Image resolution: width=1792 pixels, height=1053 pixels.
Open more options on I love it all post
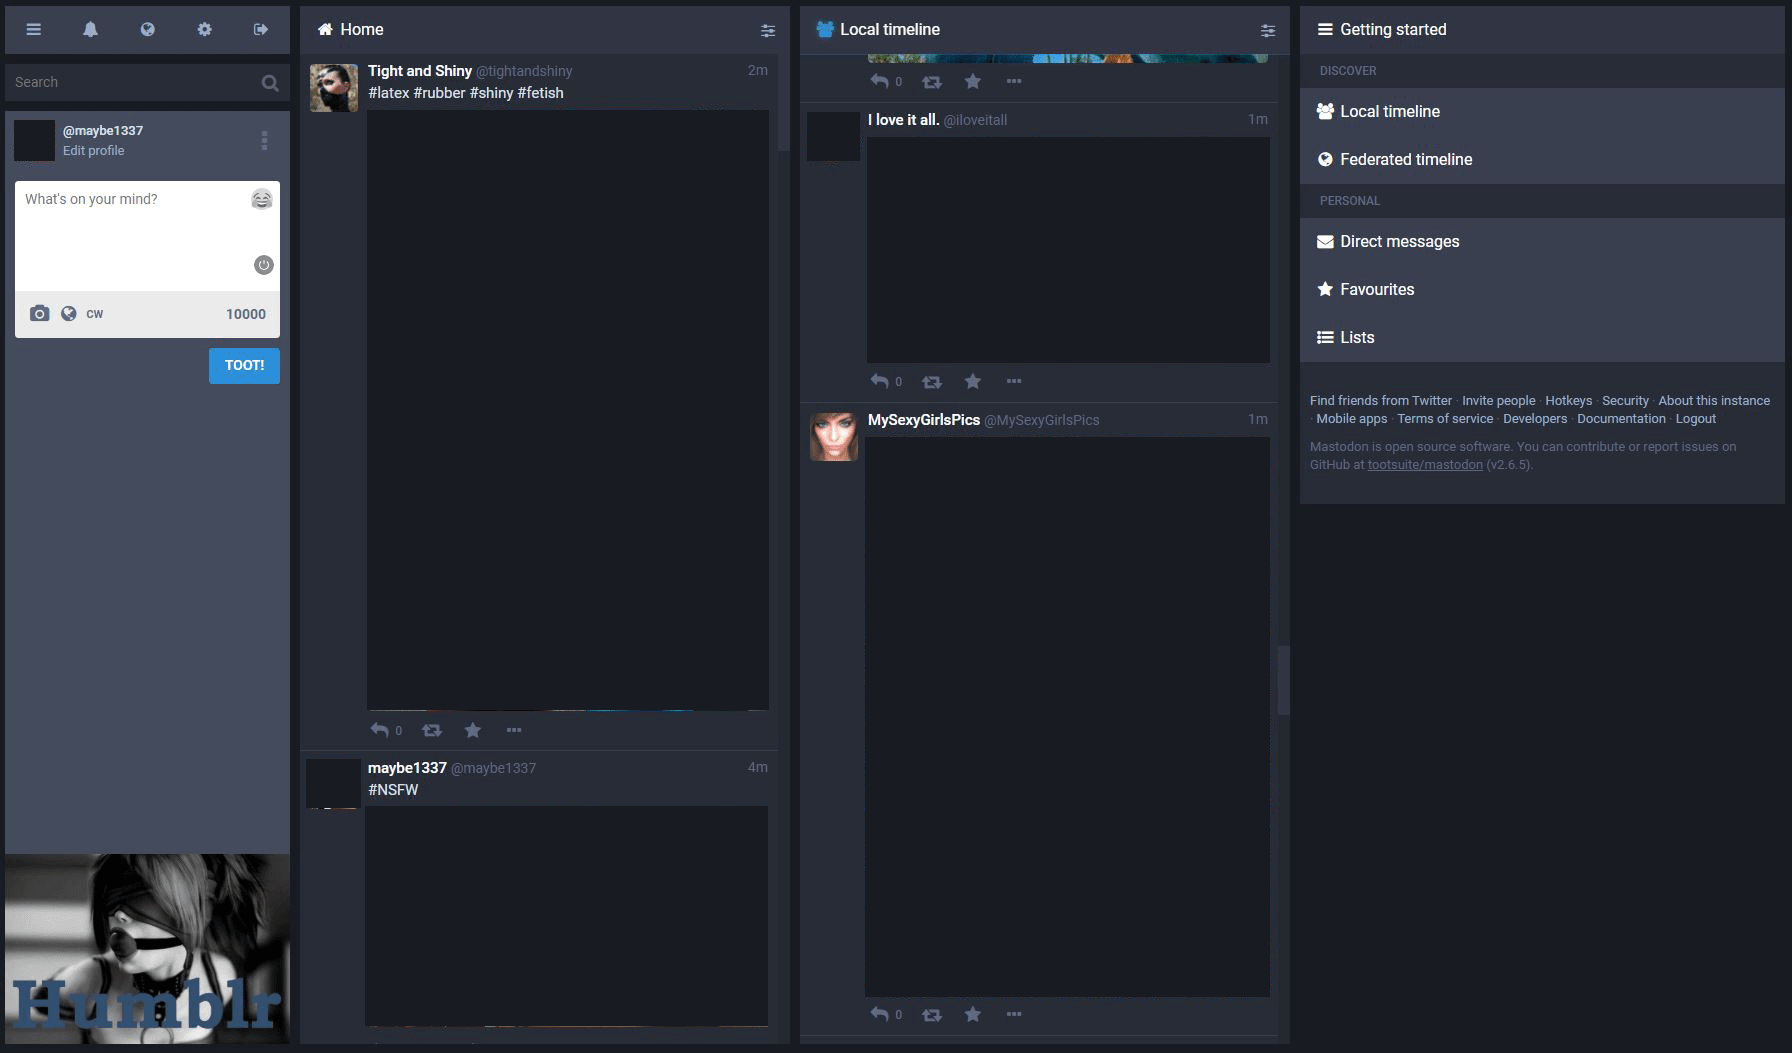[x=1014, y=381]
